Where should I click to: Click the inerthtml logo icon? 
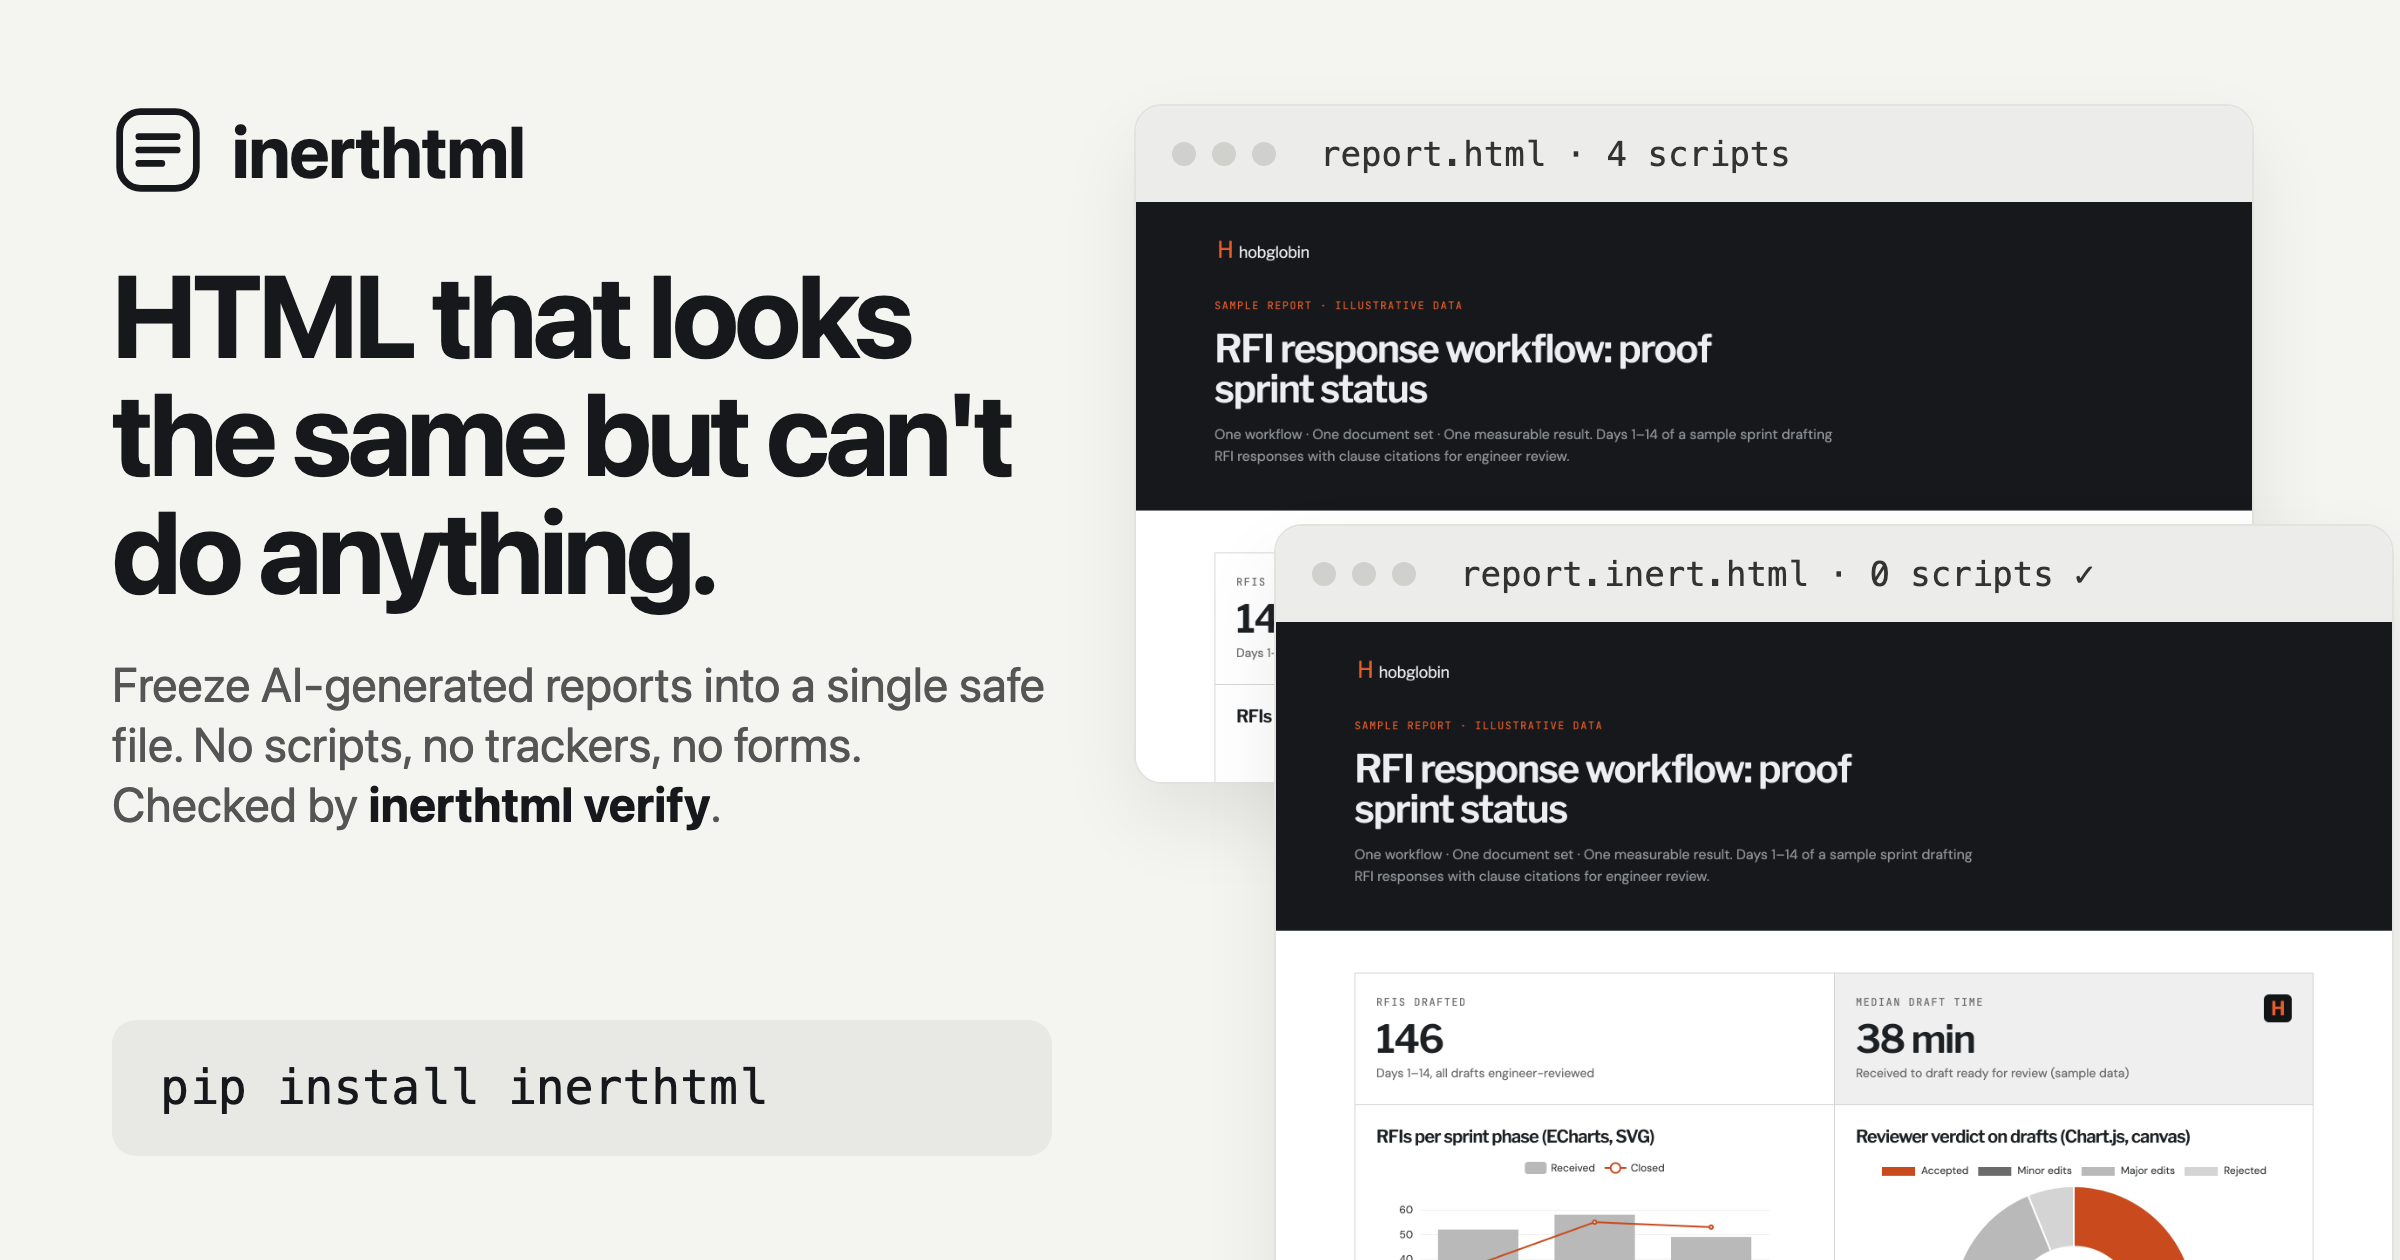(158, 150)
